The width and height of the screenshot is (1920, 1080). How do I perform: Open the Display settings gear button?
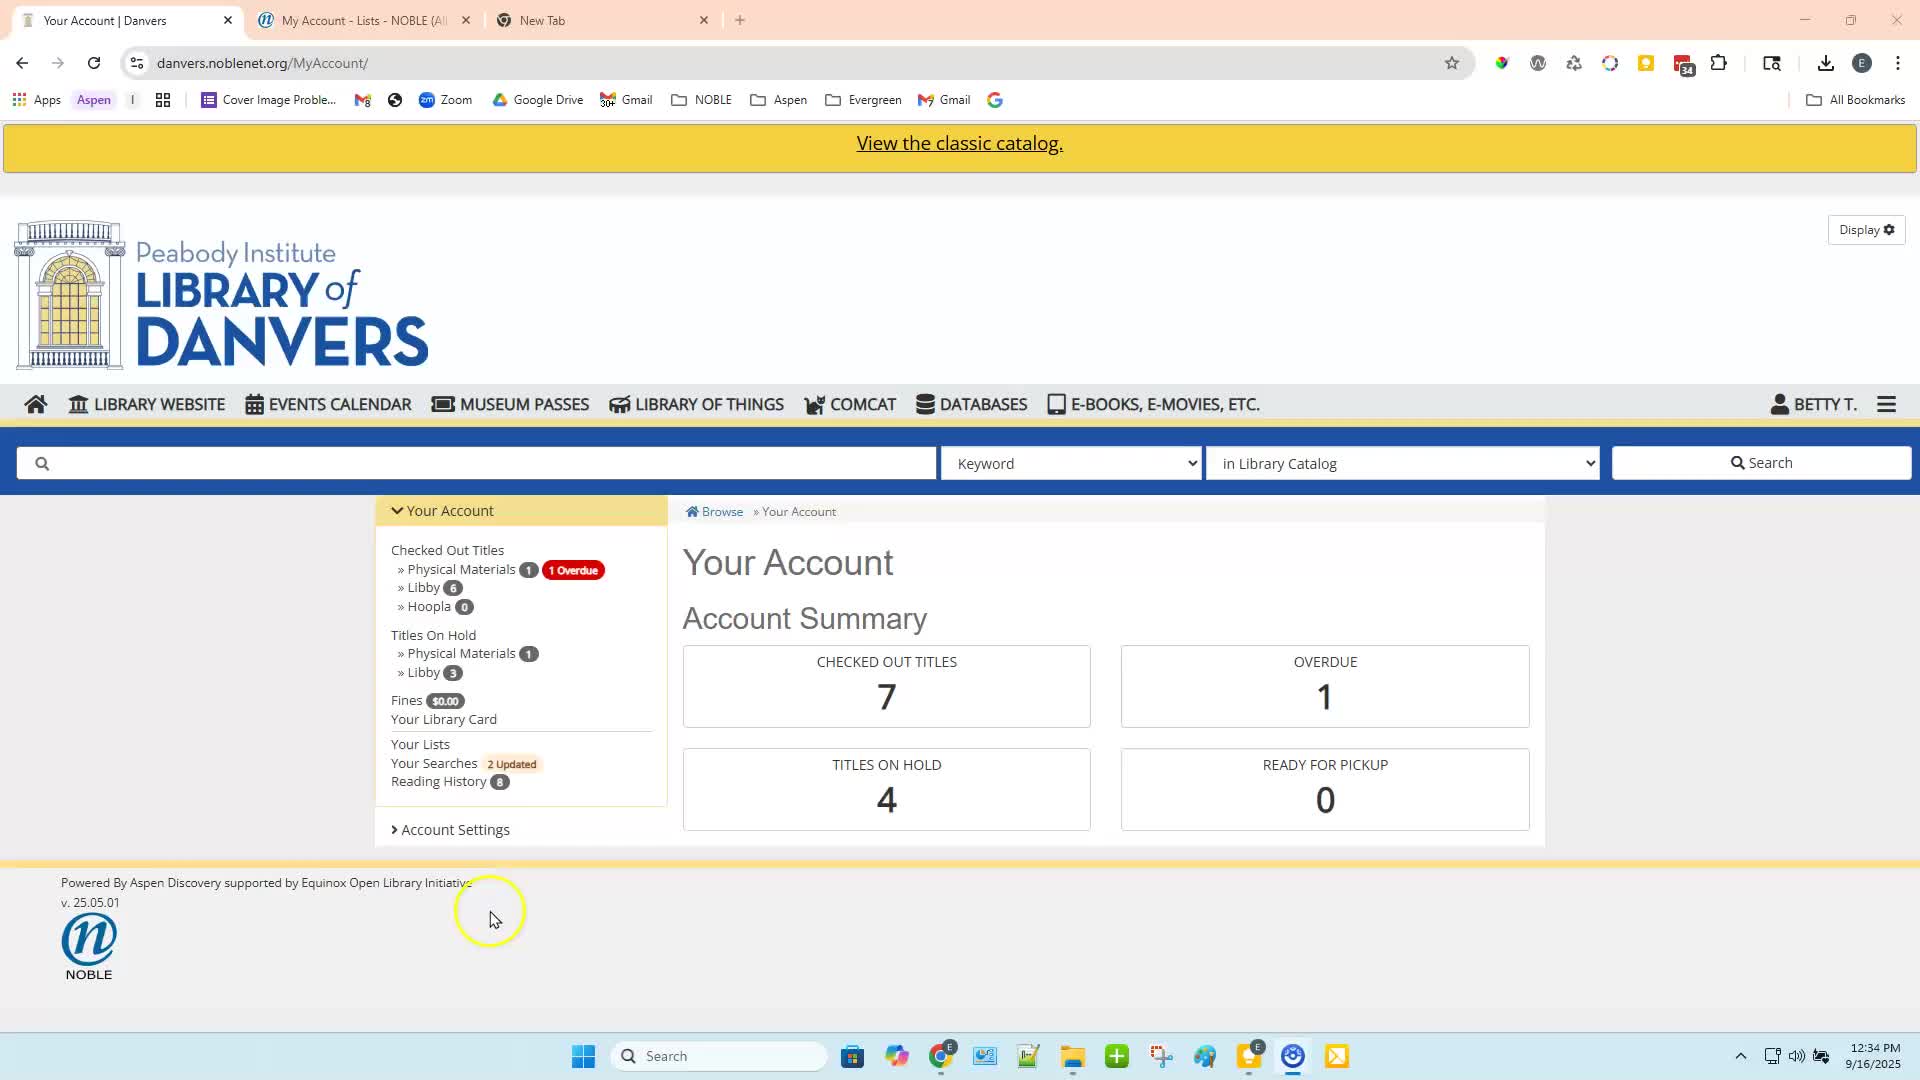coord(1866,230)
